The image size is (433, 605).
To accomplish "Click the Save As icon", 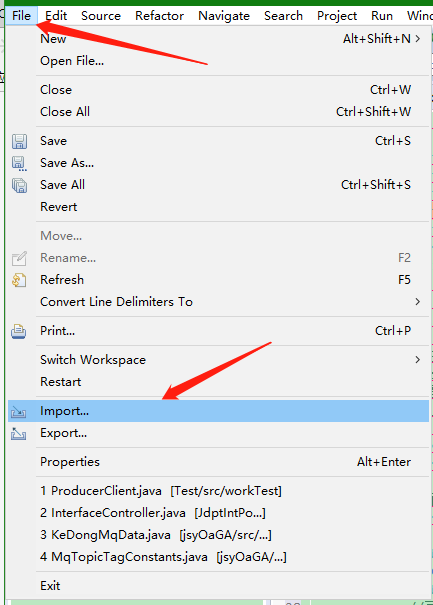I will [x=19, y=163].
